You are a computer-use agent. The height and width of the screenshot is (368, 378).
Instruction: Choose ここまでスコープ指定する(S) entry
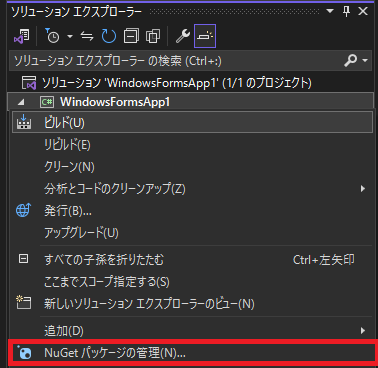point(192,282)
